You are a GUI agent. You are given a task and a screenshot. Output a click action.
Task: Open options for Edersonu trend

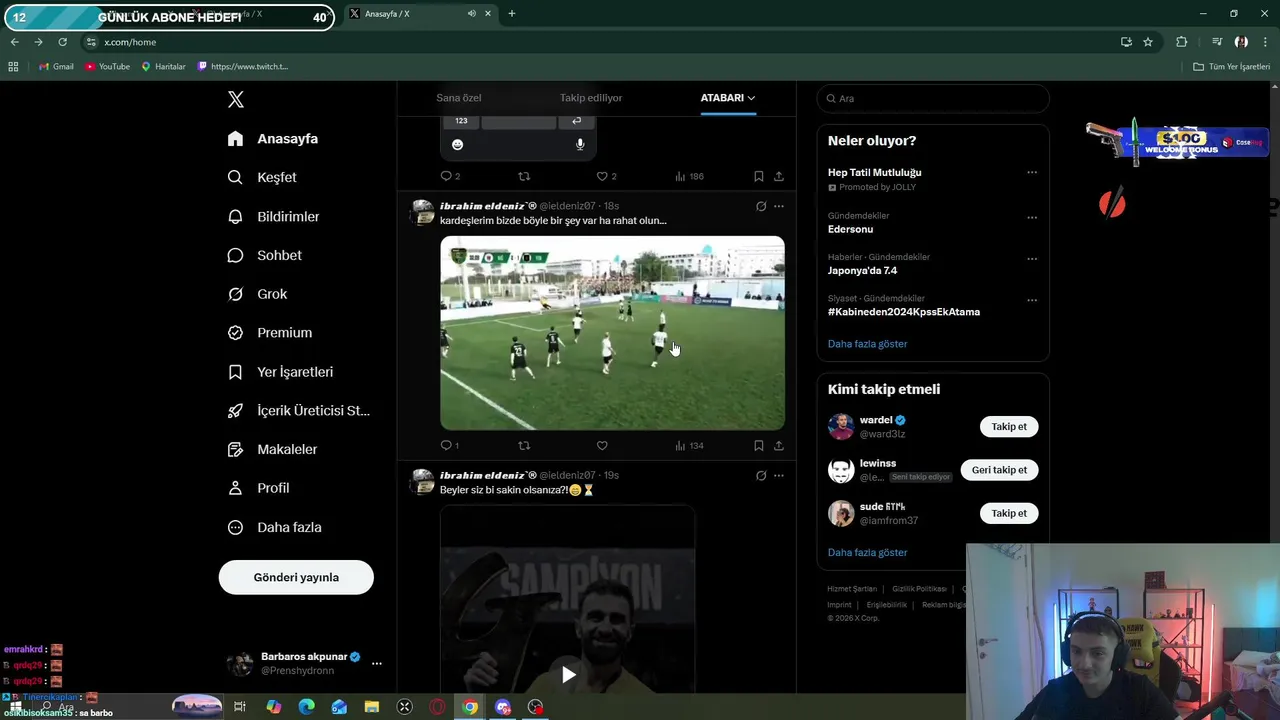(1032, 217)
